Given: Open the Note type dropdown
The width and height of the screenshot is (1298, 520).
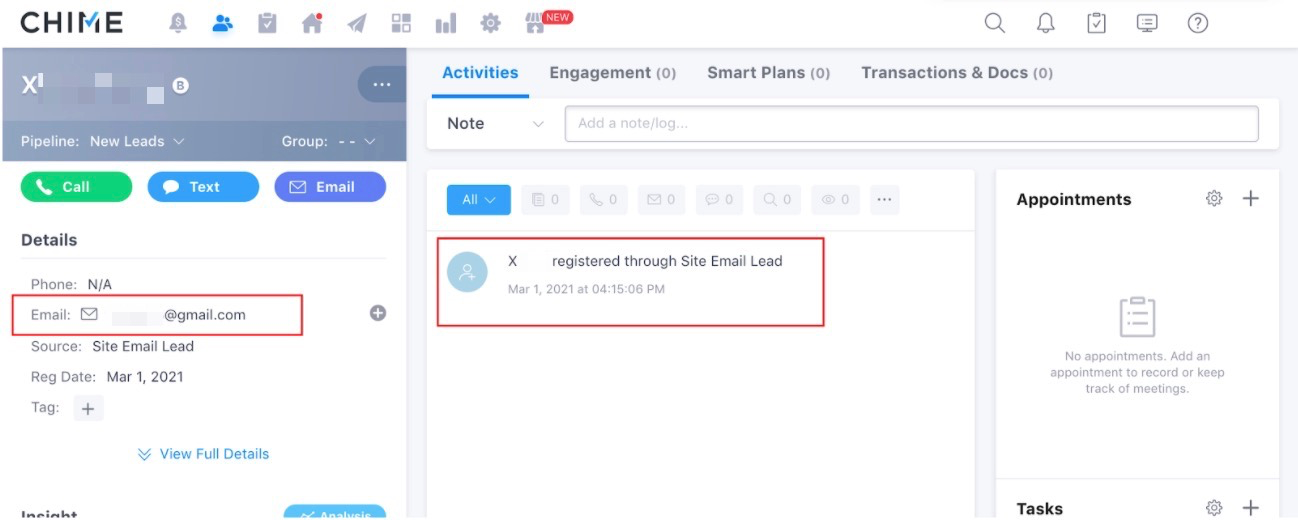Looking at the screenshot, I should (x=495, y=124).
